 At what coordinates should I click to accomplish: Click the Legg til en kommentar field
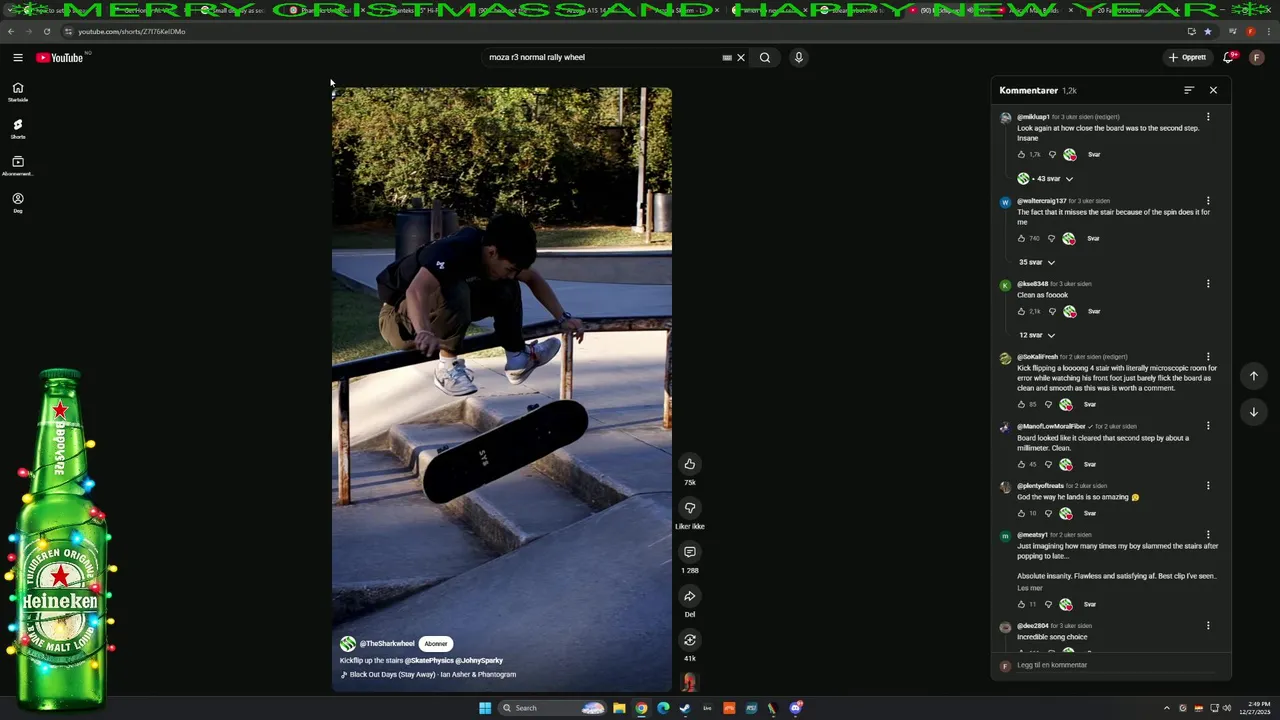point(1117,665)
